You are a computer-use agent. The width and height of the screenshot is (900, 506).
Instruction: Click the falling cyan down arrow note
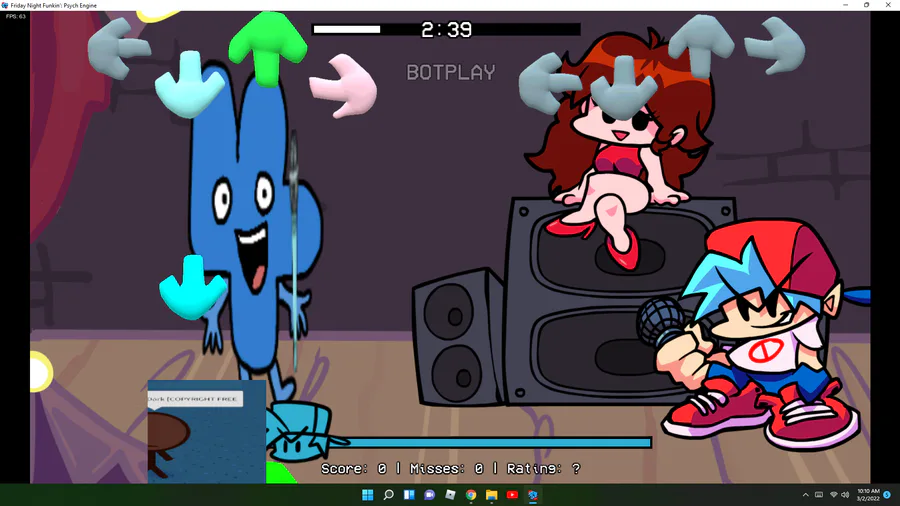[x=192, y=287]
